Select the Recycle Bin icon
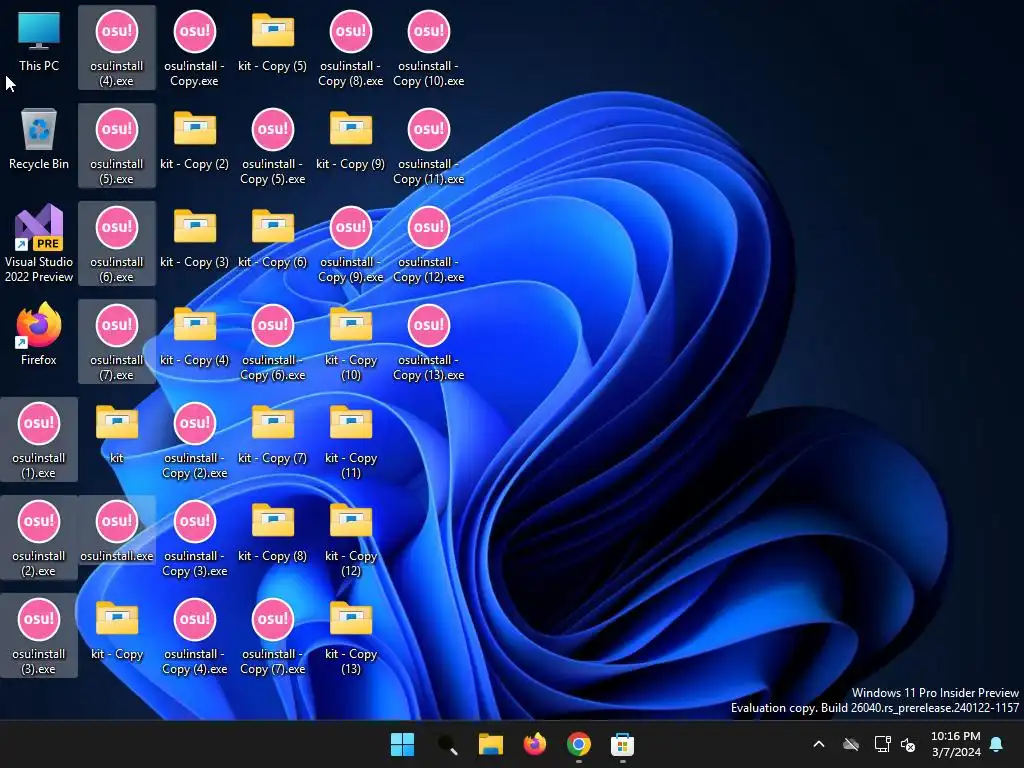 (x=39, y=139)
